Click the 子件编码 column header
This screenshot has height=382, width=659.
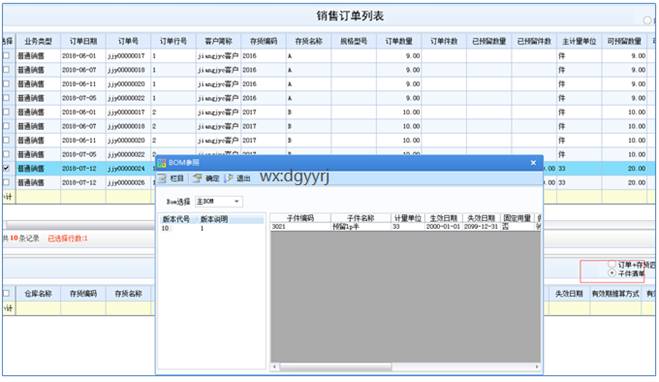pyautogui.click(x=300, y=218)
